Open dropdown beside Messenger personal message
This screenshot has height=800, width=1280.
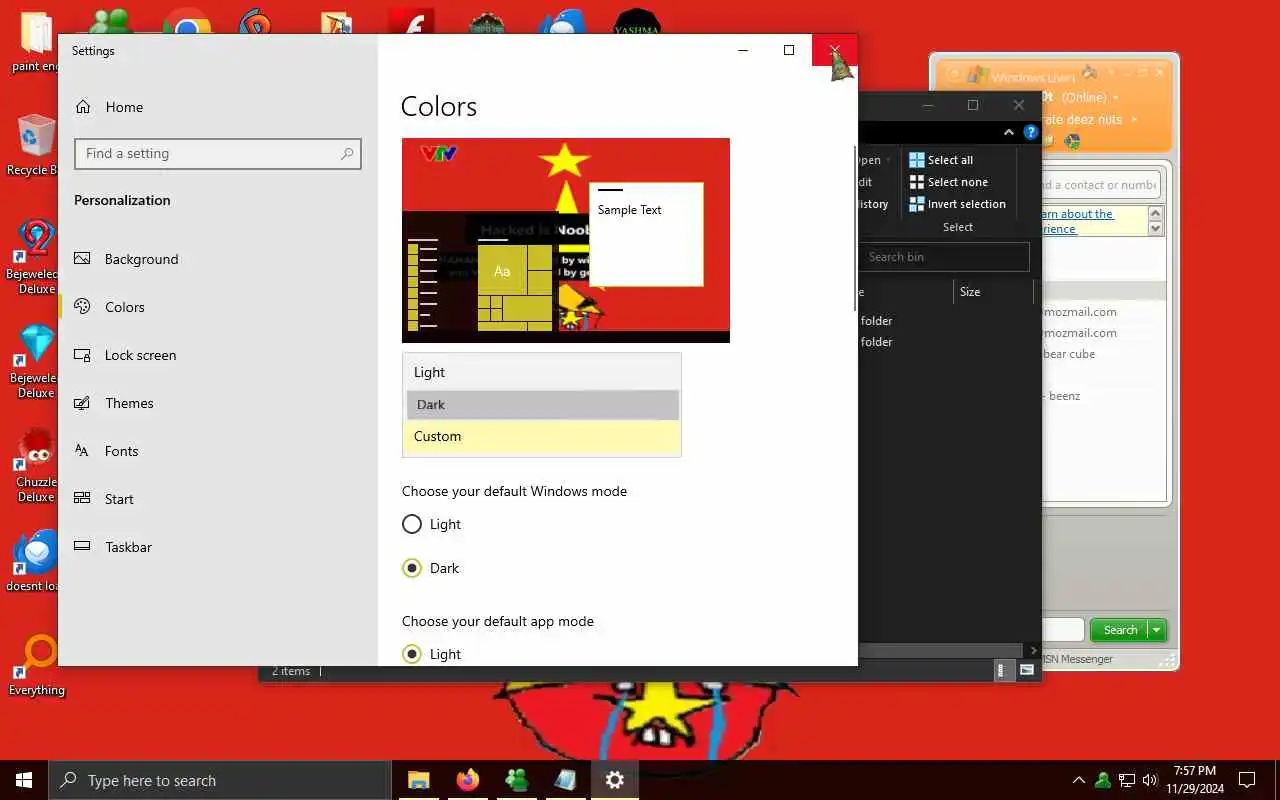point(1133,120)
